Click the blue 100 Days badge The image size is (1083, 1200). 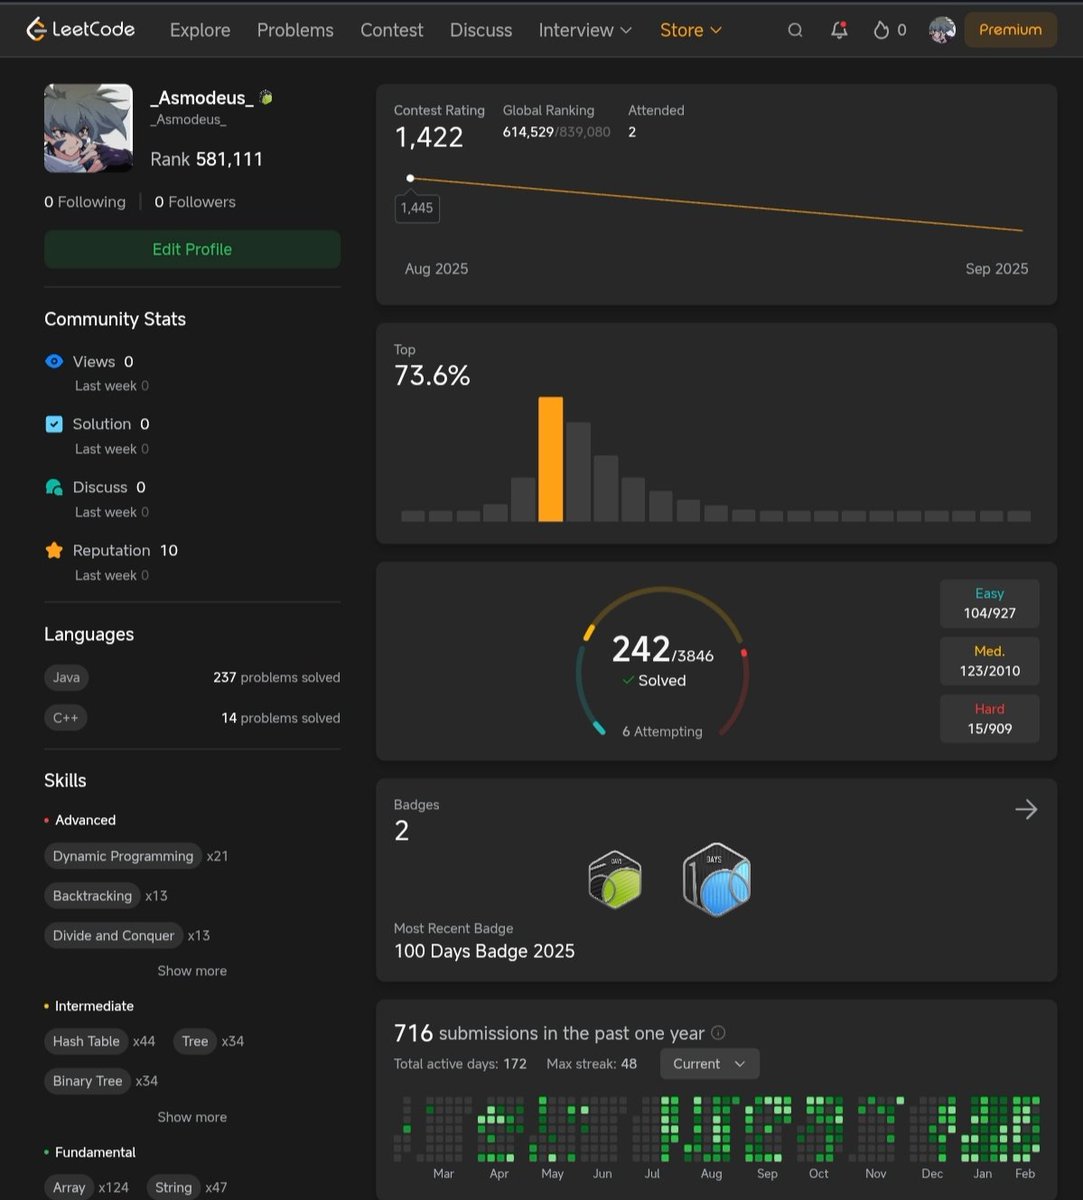716,880
